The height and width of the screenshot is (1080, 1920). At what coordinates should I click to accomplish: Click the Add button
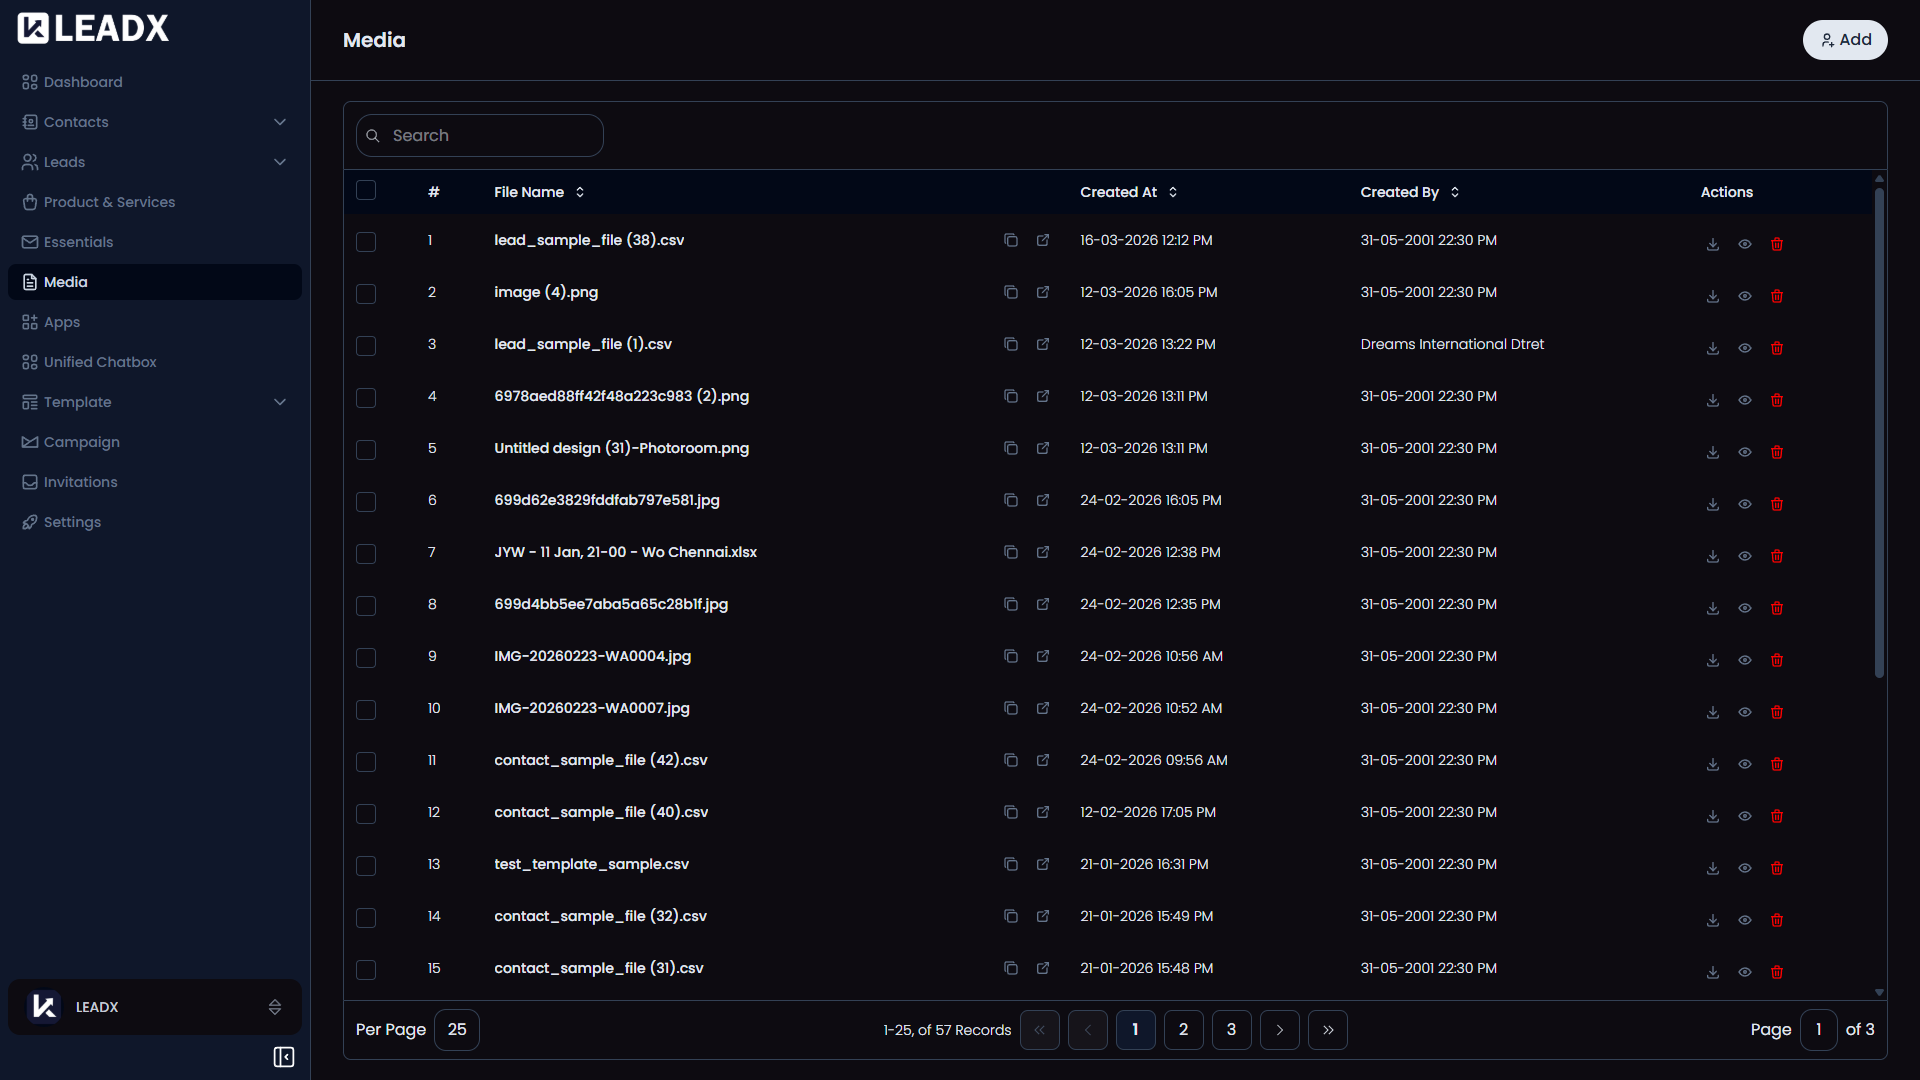click(x=1844, y=40)
